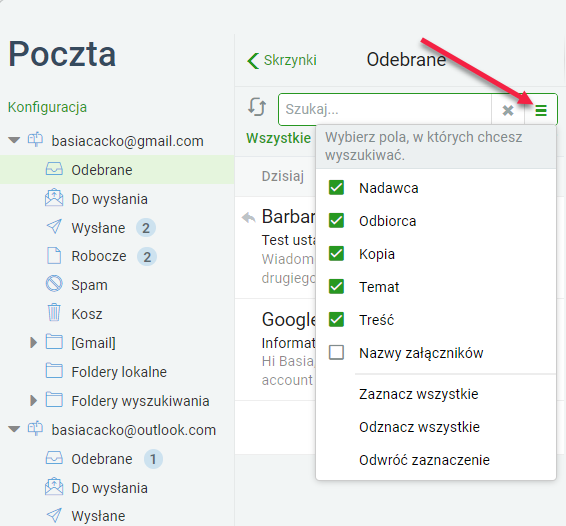This screenshot has width=566, height=526.
Task: Select the Wszystkie filter tab
Action: tap(278, 138)
